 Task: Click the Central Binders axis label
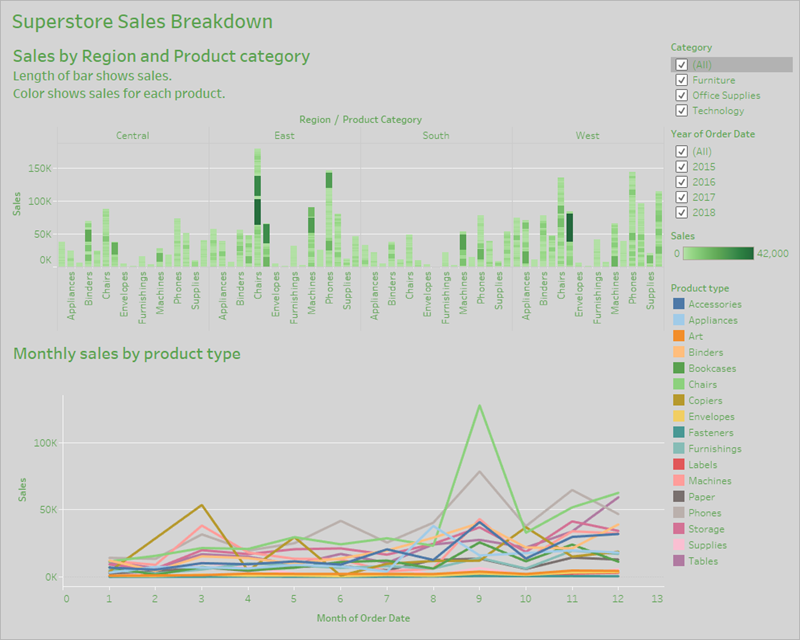[89, 289]
